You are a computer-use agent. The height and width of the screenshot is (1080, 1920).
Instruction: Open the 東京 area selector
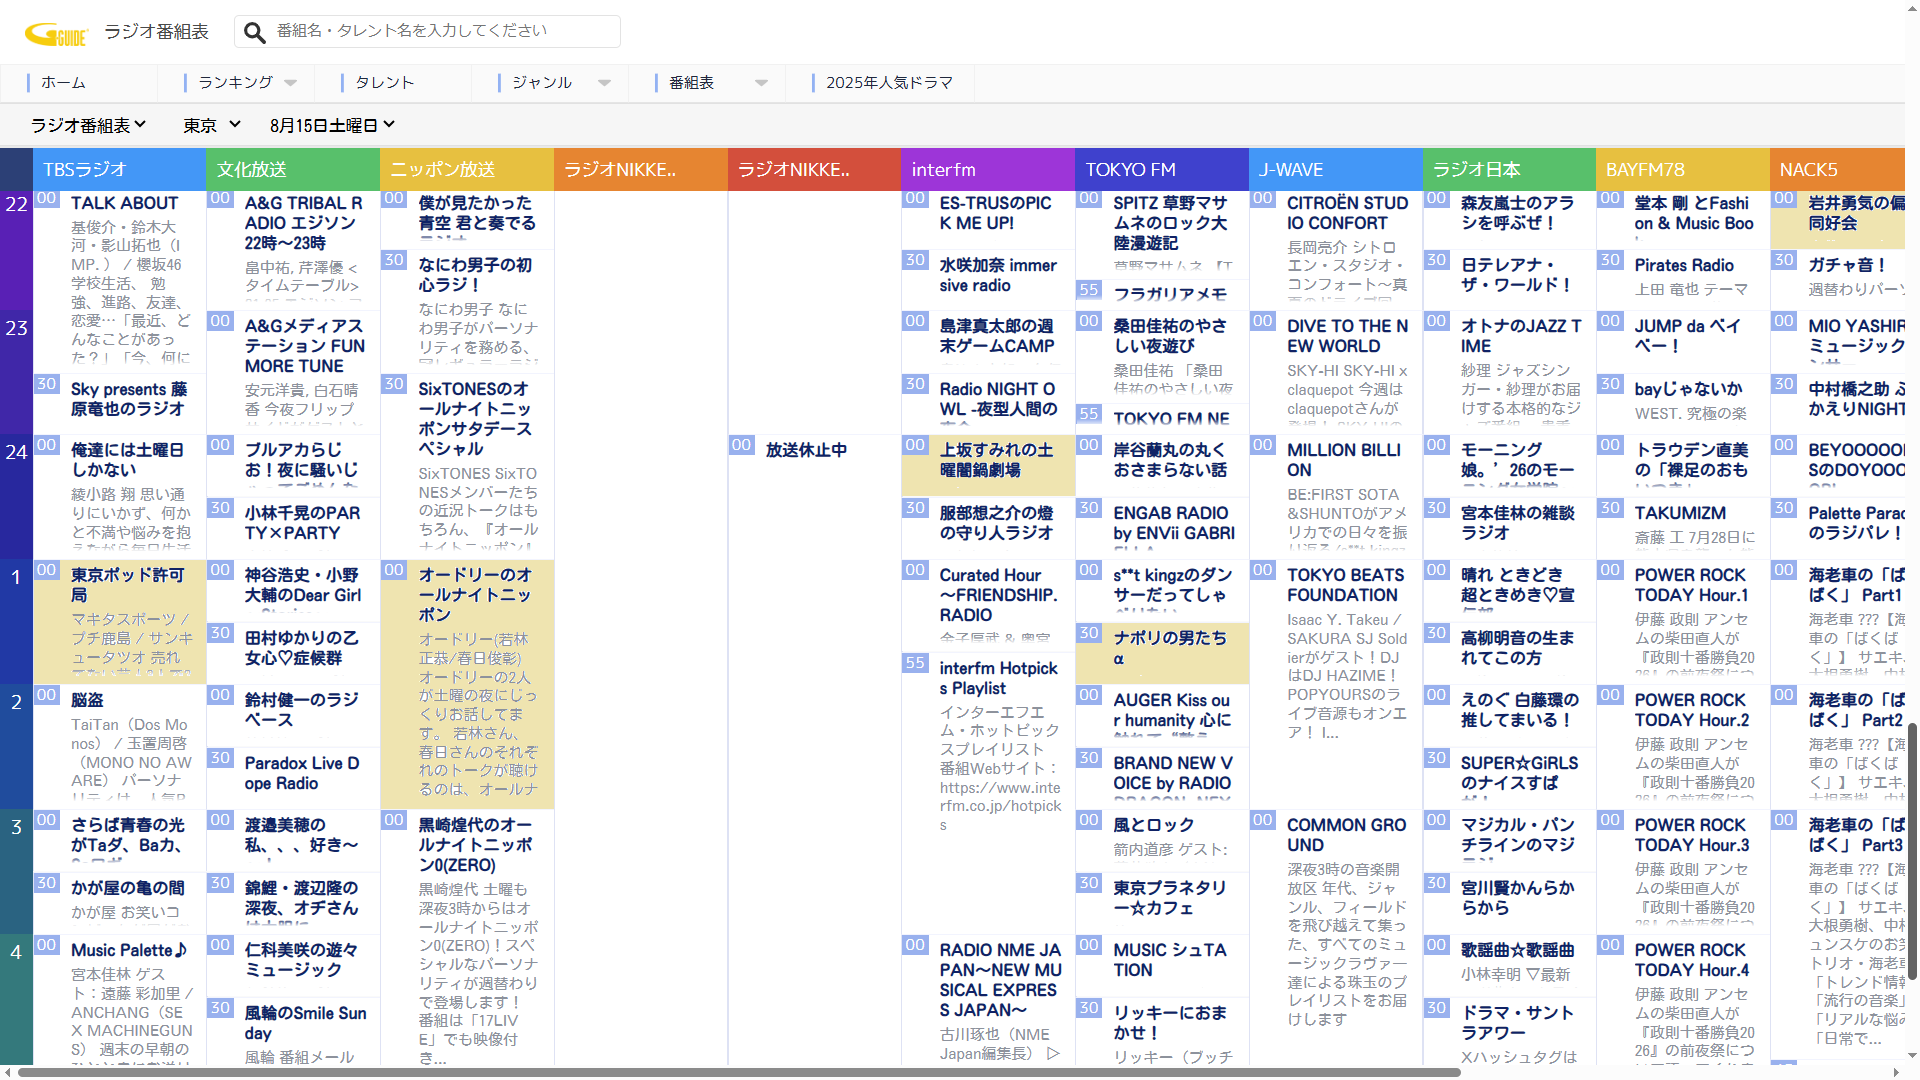211,125
